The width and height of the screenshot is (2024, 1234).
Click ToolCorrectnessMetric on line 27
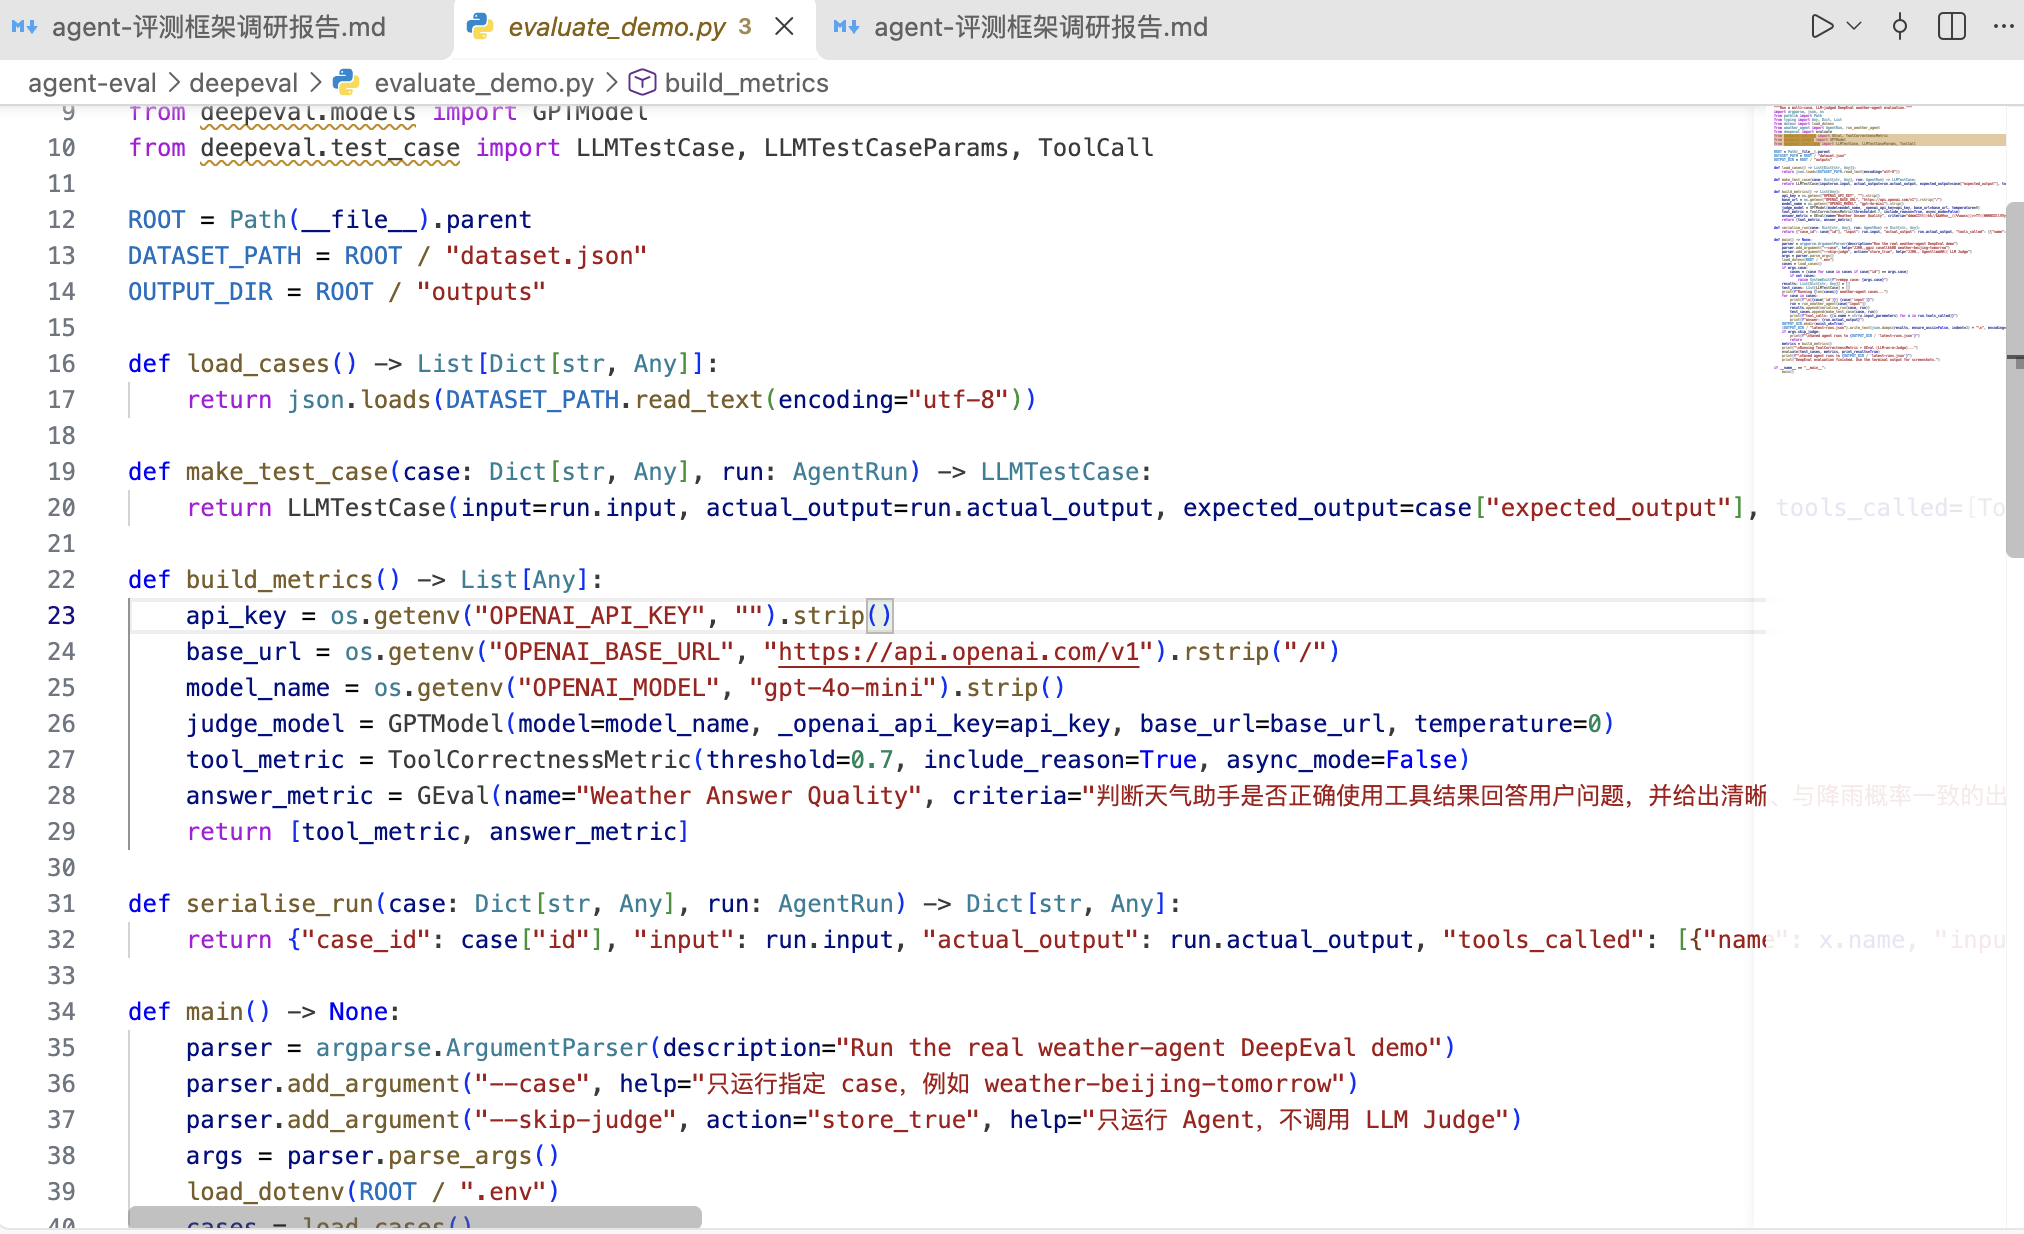tap(539, 760)
